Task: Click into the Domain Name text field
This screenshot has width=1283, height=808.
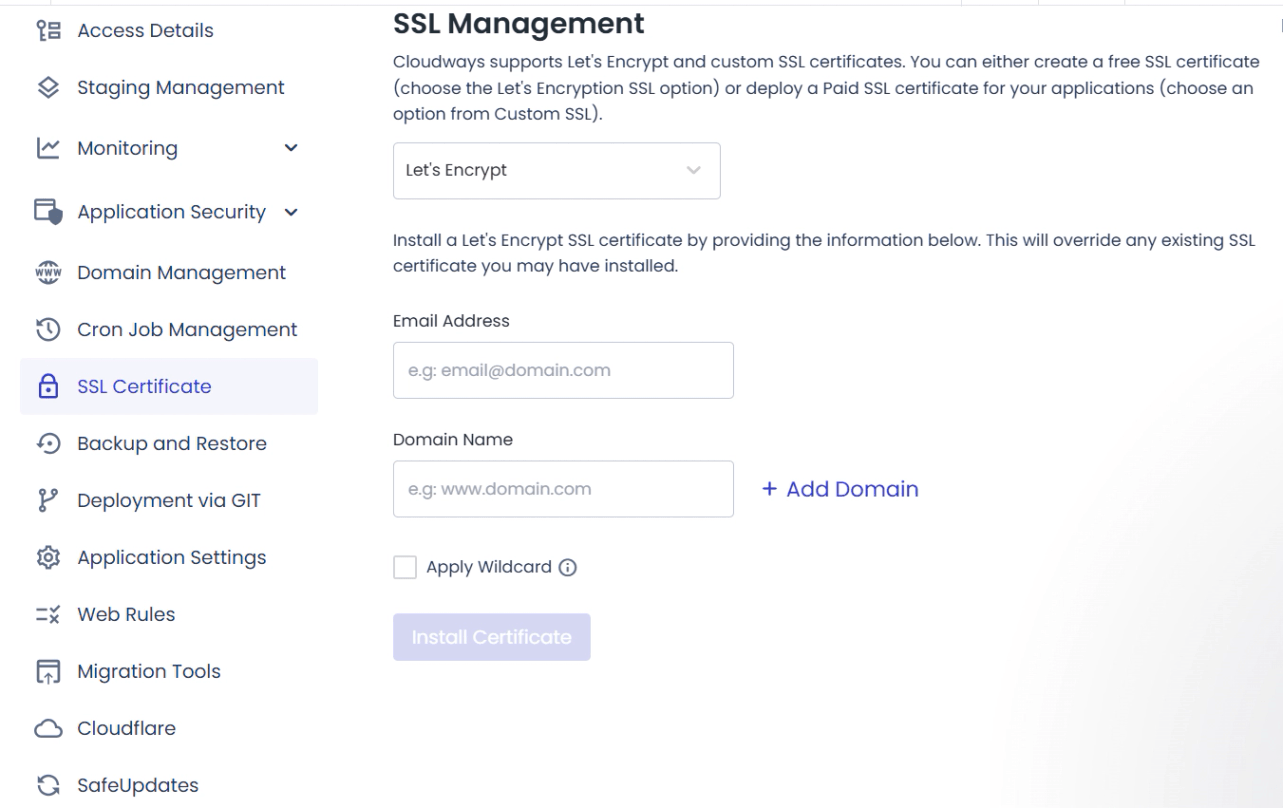Action: (563, 489)
